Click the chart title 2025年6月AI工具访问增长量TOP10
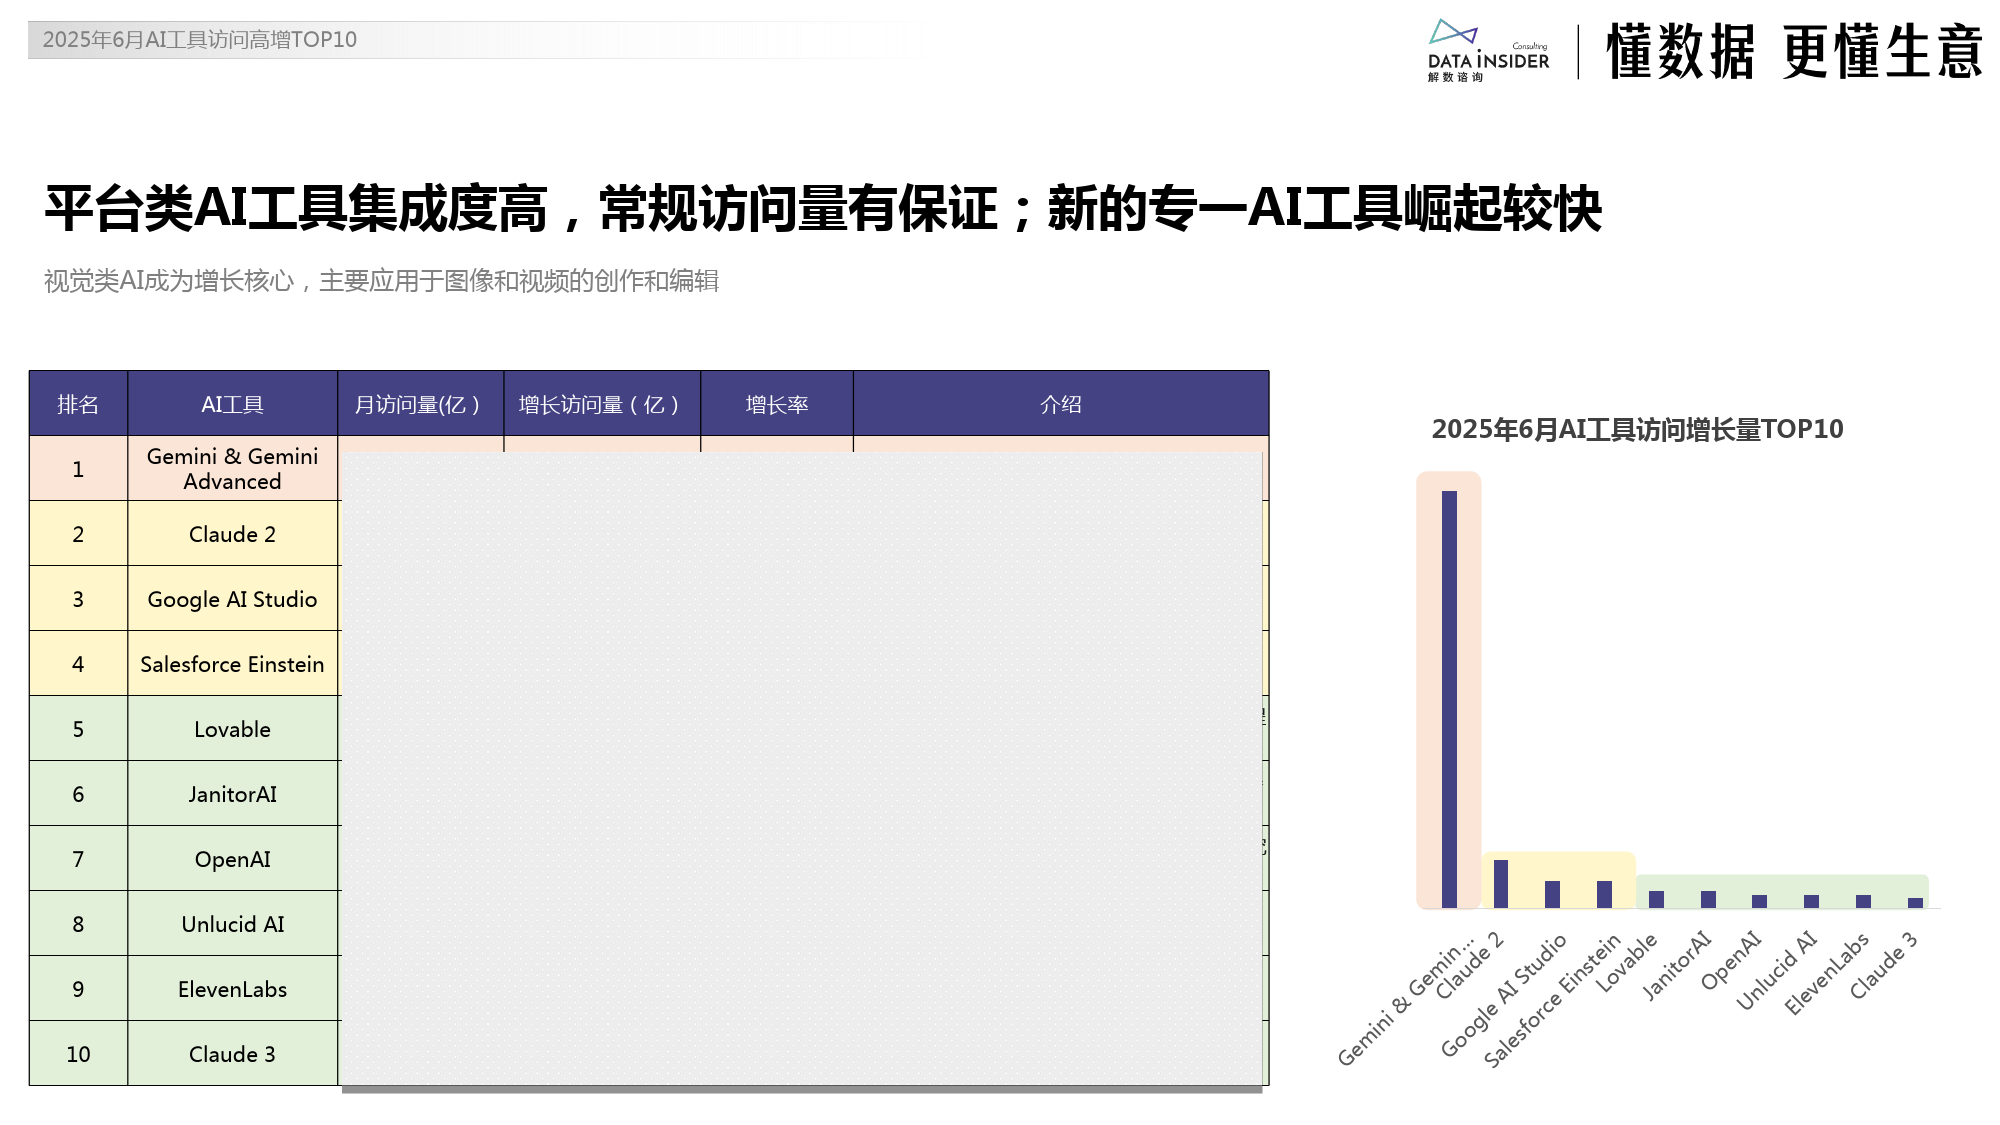 point(1637,429)
